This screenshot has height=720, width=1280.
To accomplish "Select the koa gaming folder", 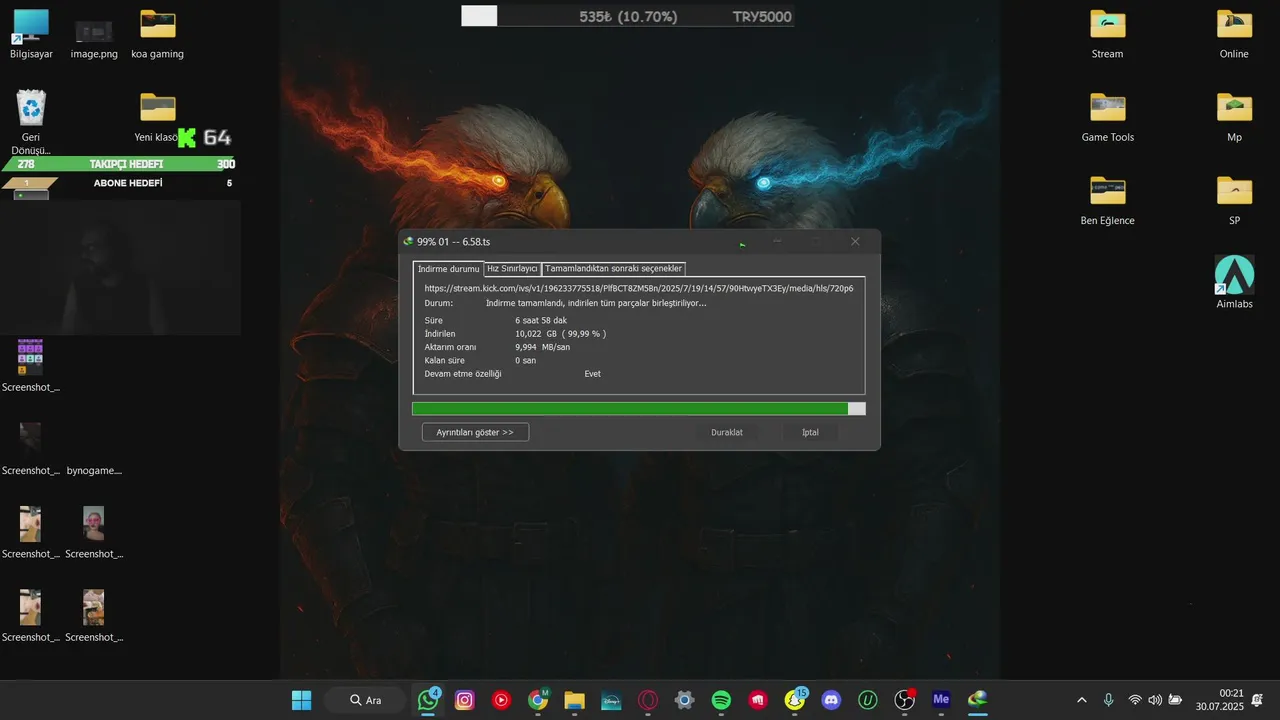I will pos(157,35).
